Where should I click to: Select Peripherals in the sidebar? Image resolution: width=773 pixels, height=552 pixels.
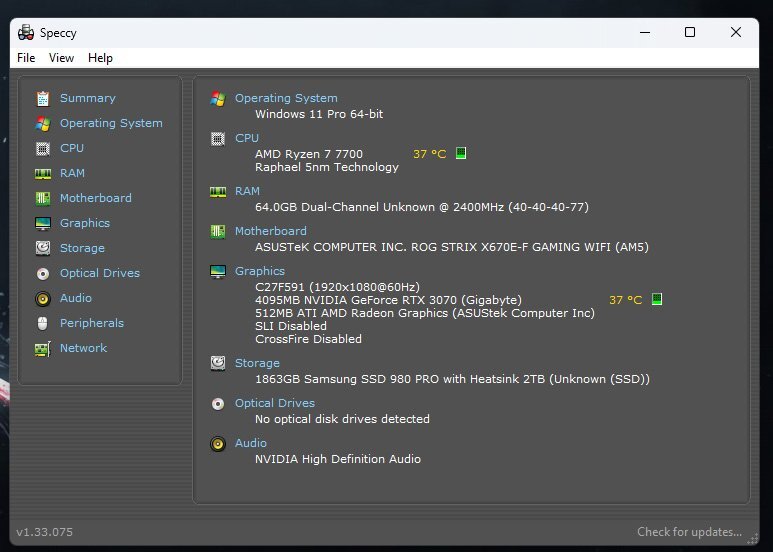click(92, 323)
